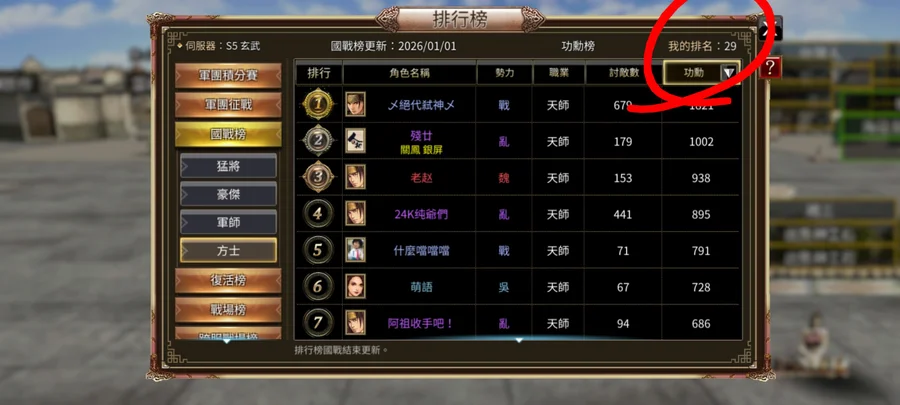
Task: Click the rank 2 silver medal icon
Action: (x=319, y=141)
